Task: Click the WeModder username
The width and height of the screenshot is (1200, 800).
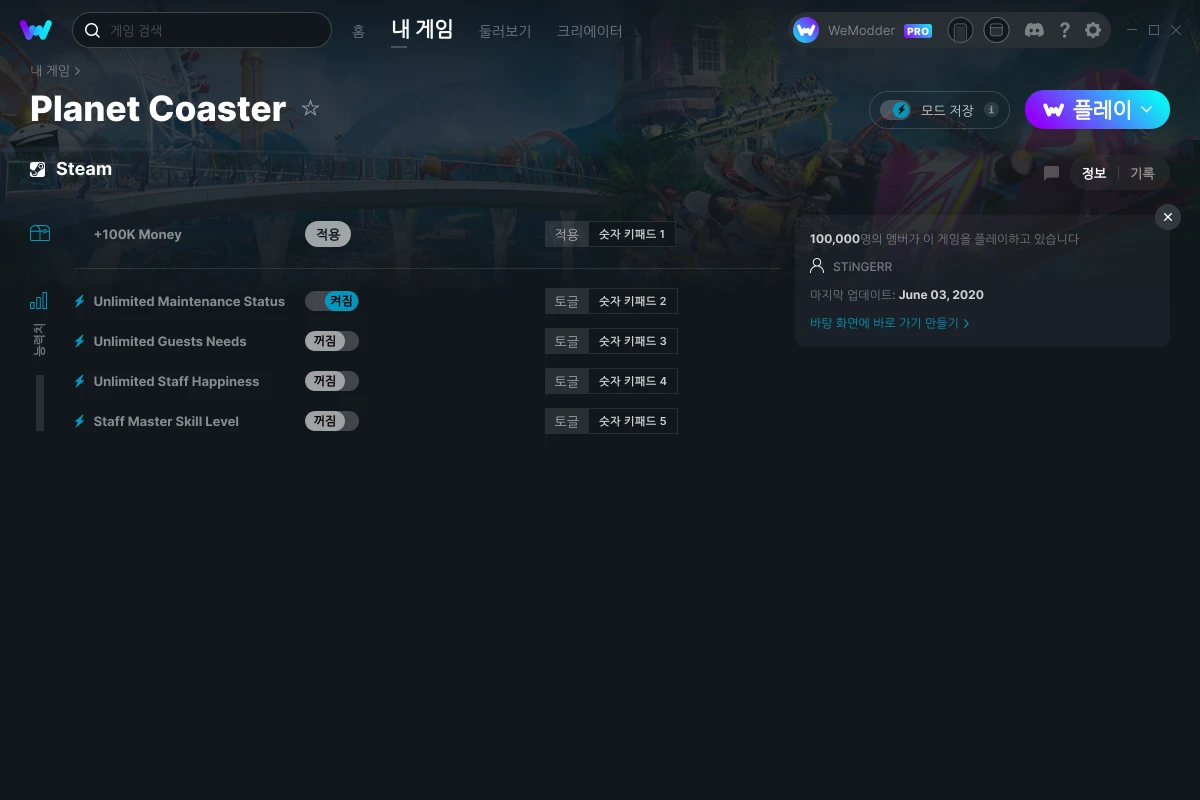Action: tap(861, 31)
